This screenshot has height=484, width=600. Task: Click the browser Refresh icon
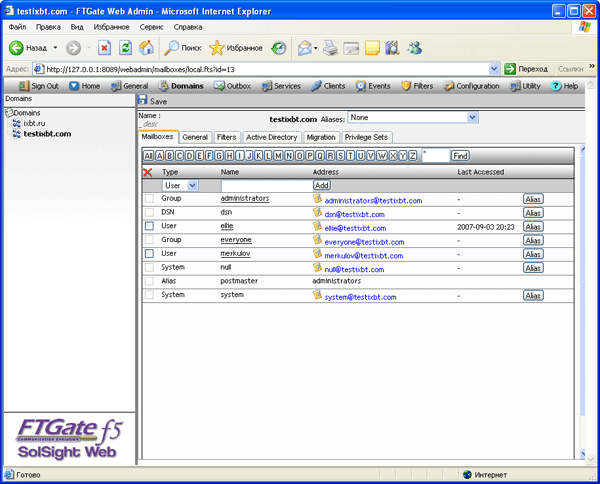[x=126, y=48]
